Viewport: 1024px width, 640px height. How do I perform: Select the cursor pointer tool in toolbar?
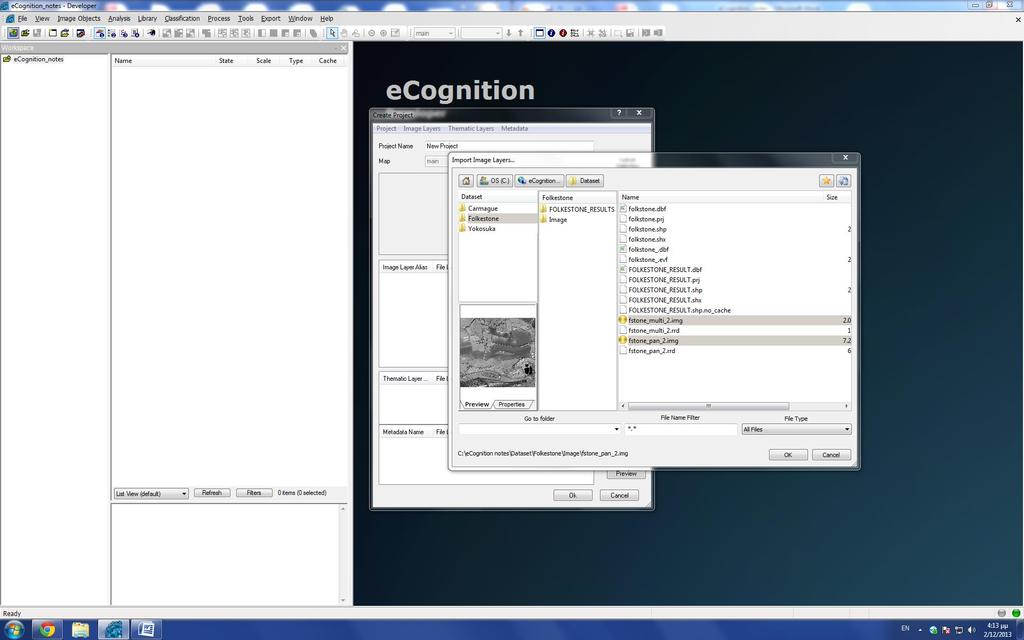(332, 33)
